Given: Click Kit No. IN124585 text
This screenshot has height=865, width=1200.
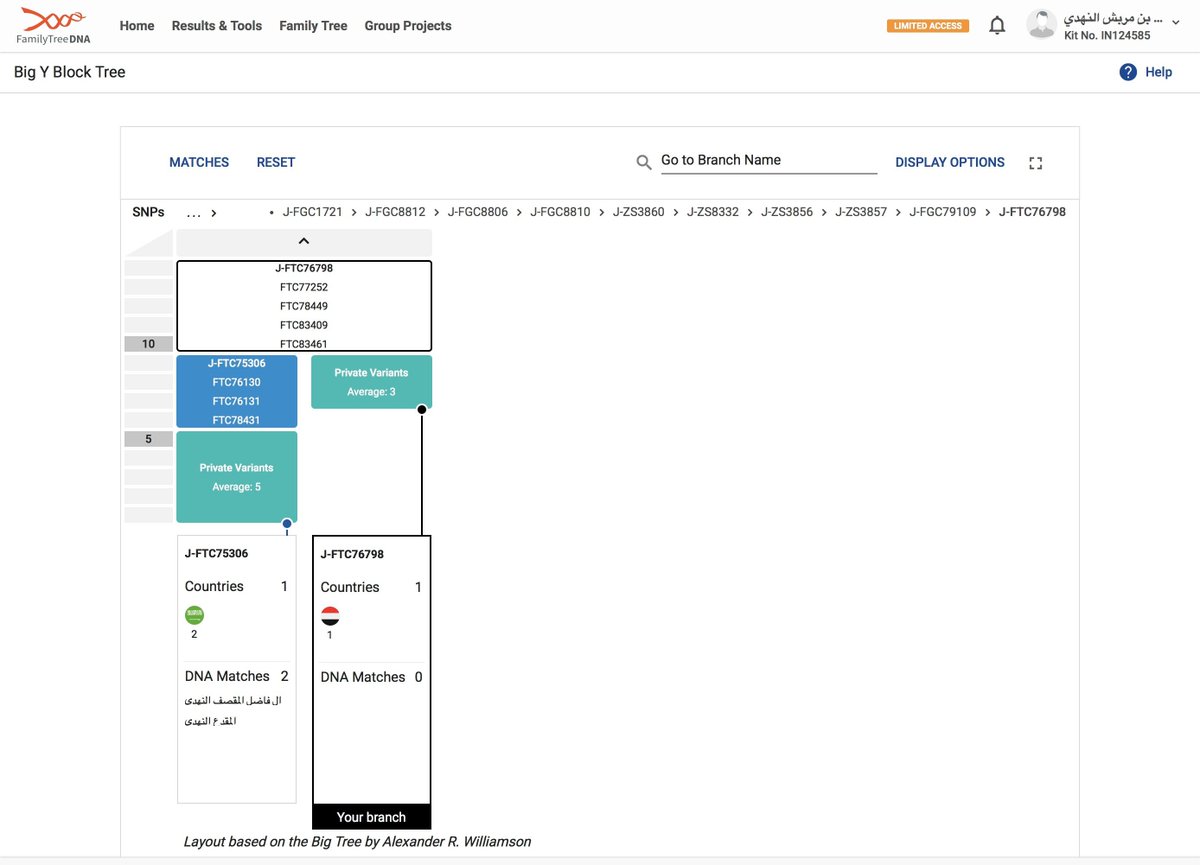Looking at the screenshot, I should [1107, 35].
